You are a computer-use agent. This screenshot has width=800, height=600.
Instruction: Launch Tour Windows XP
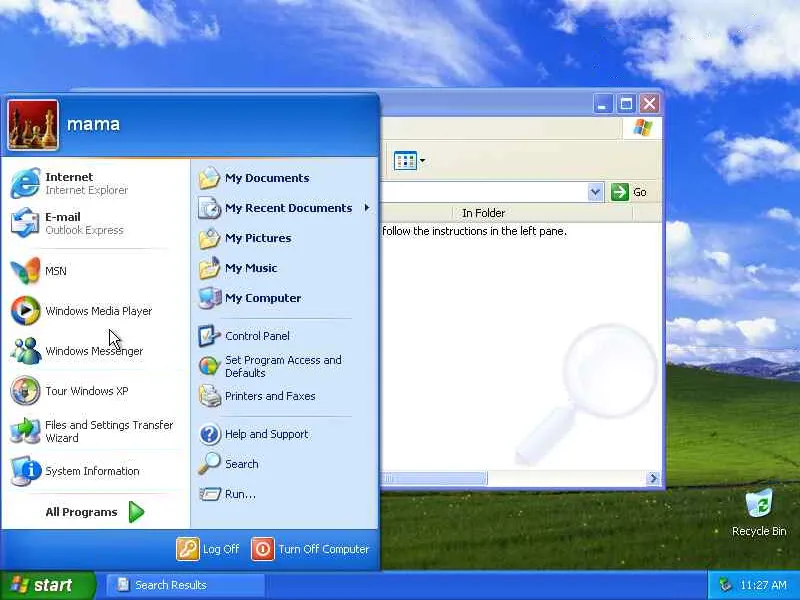point(70,391)
